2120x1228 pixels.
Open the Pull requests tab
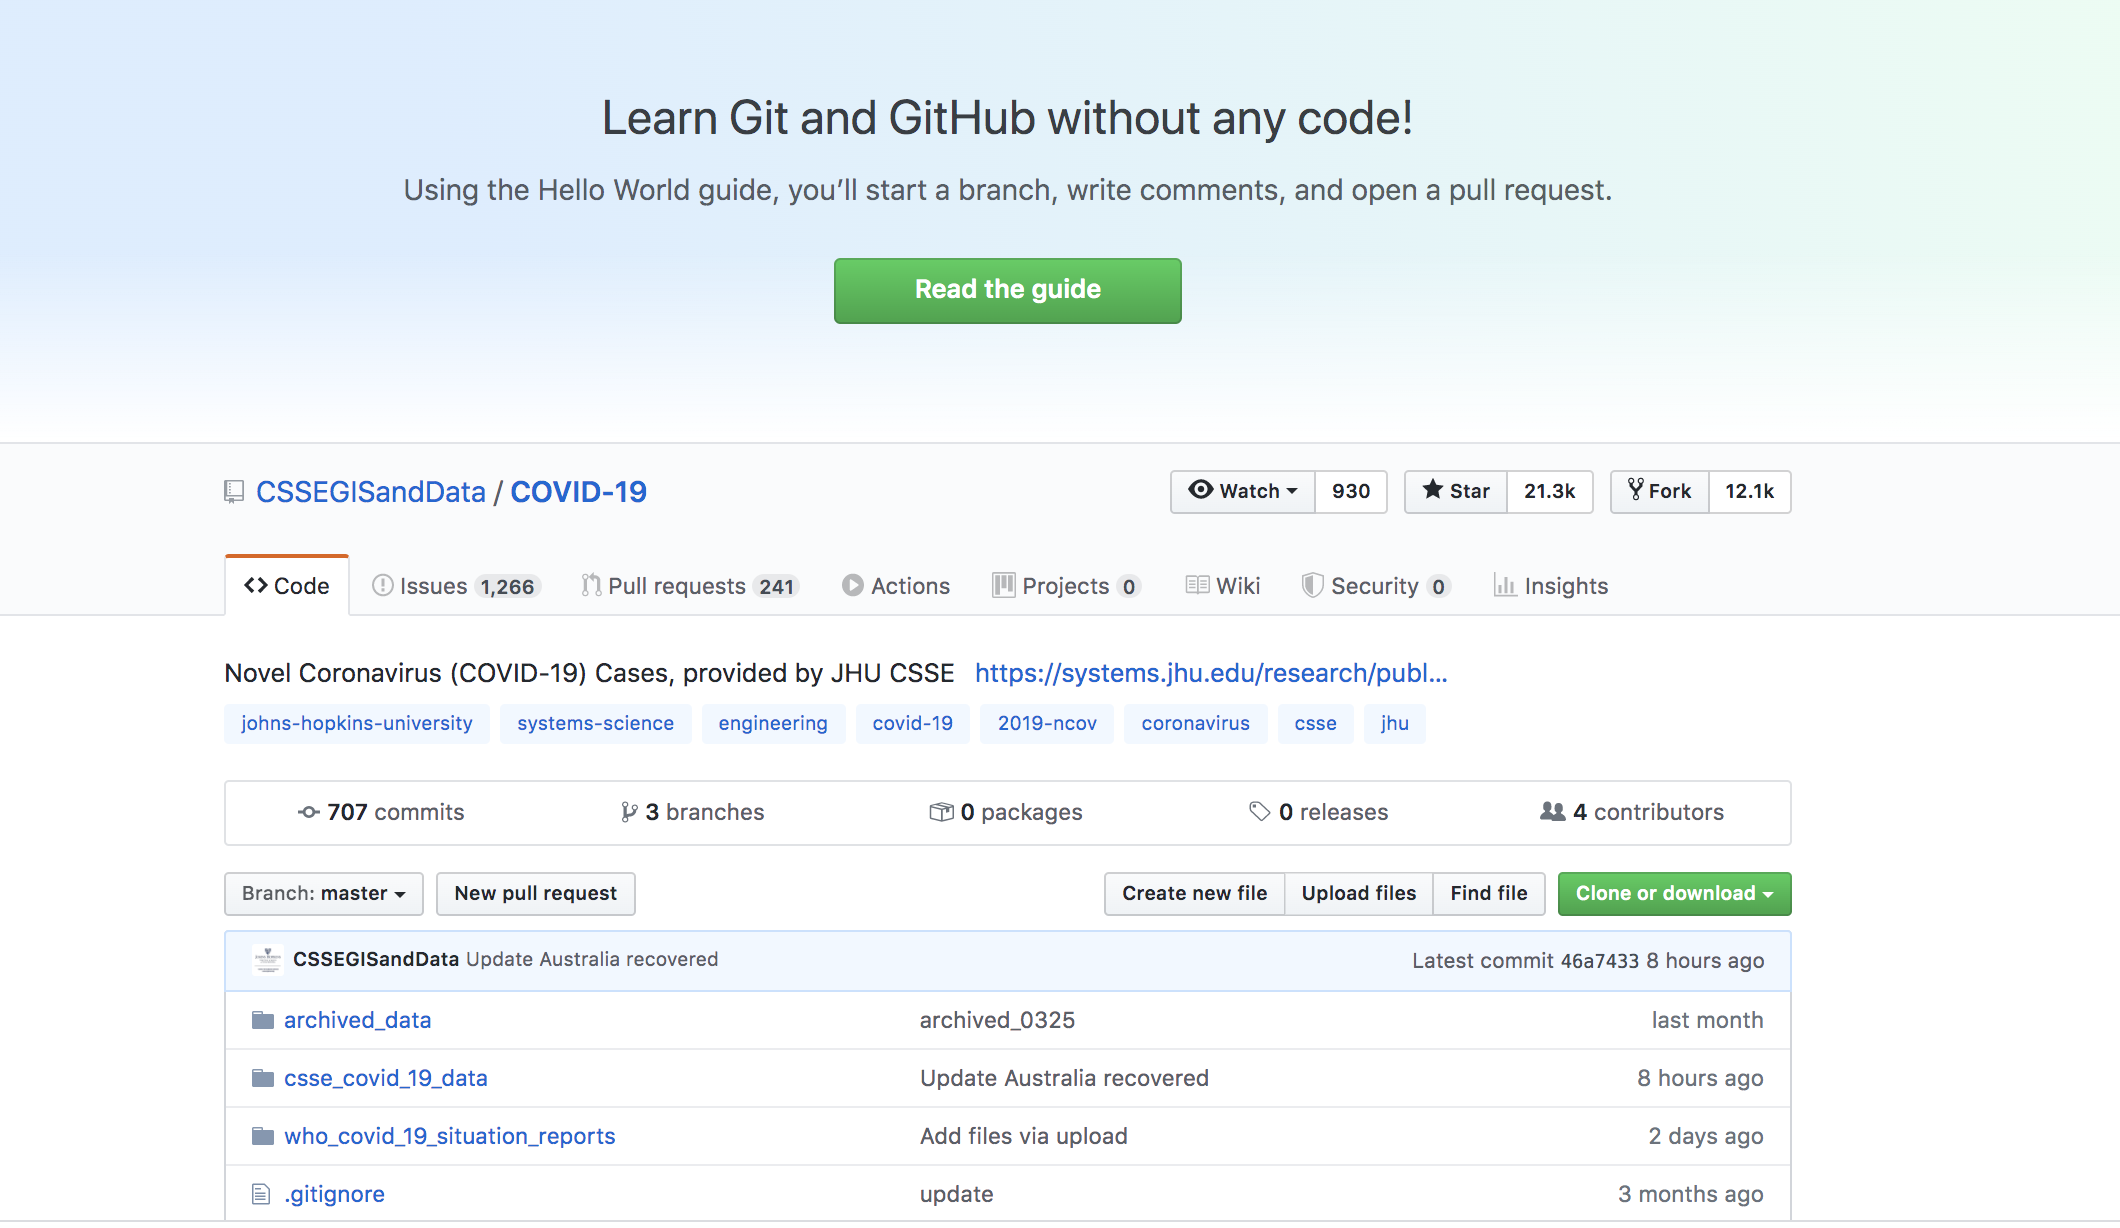click(689, 586)
